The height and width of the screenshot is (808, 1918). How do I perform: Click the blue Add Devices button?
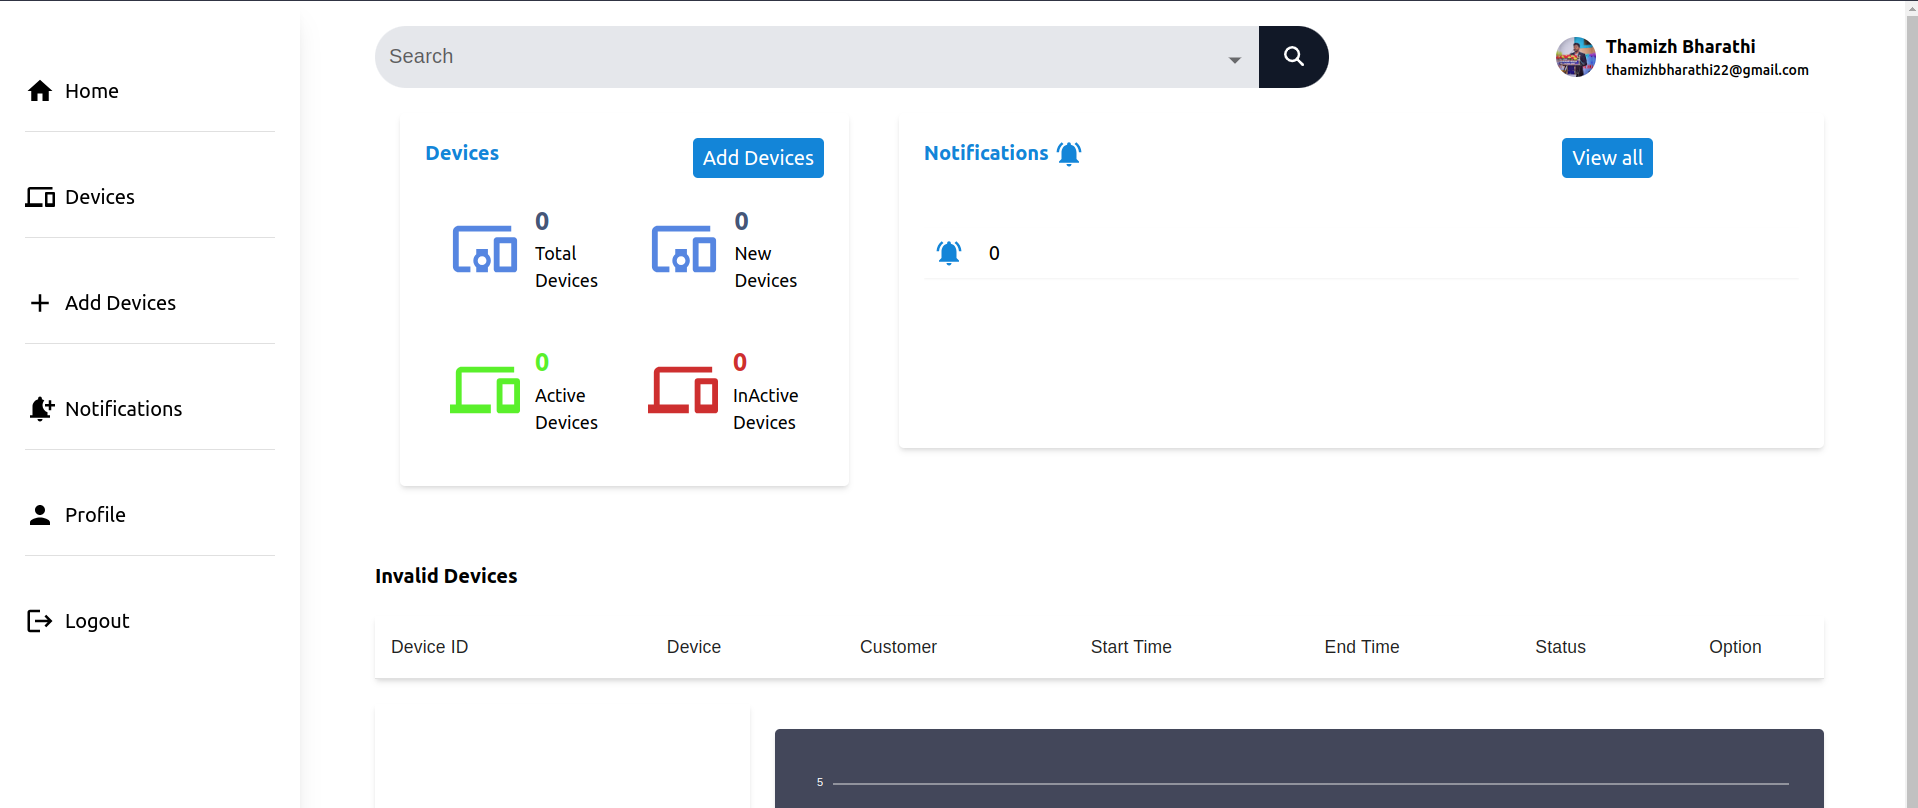coord(758,158)
